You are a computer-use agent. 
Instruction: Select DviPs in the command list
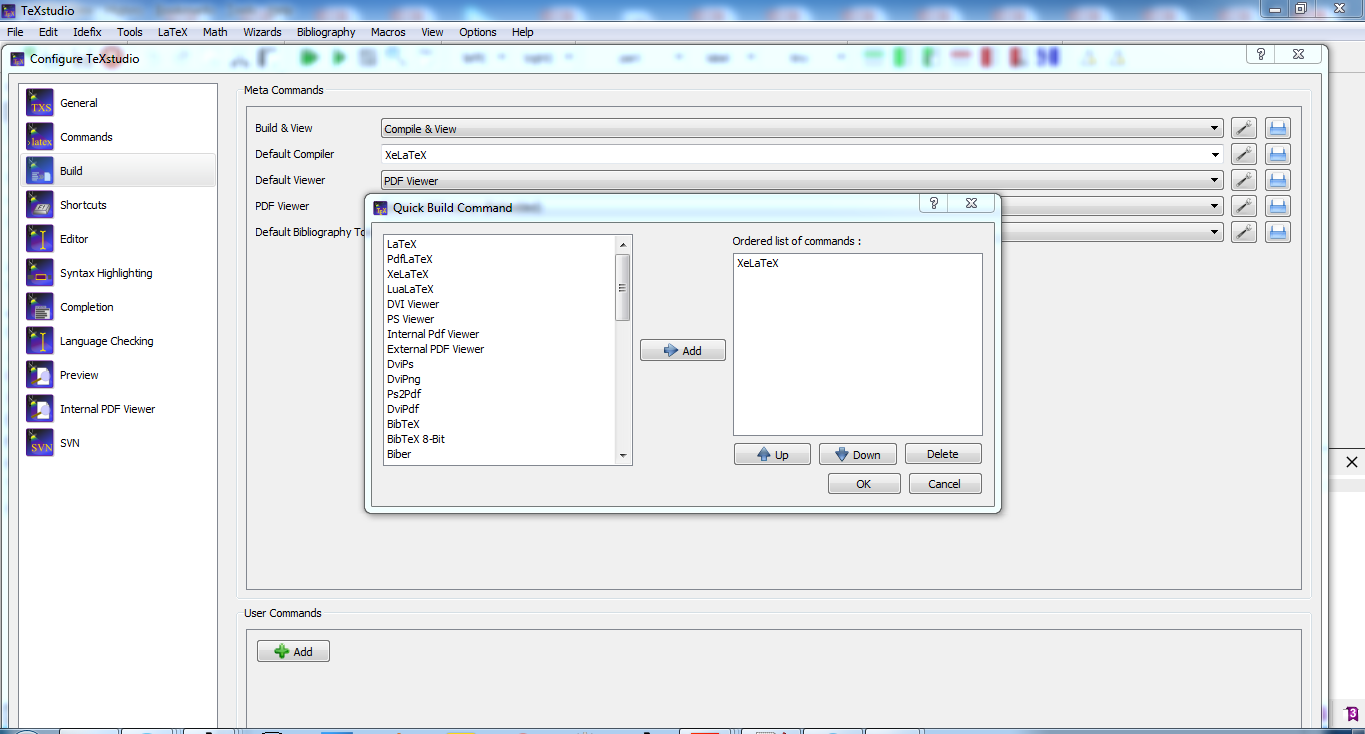(x=400, y=364)
